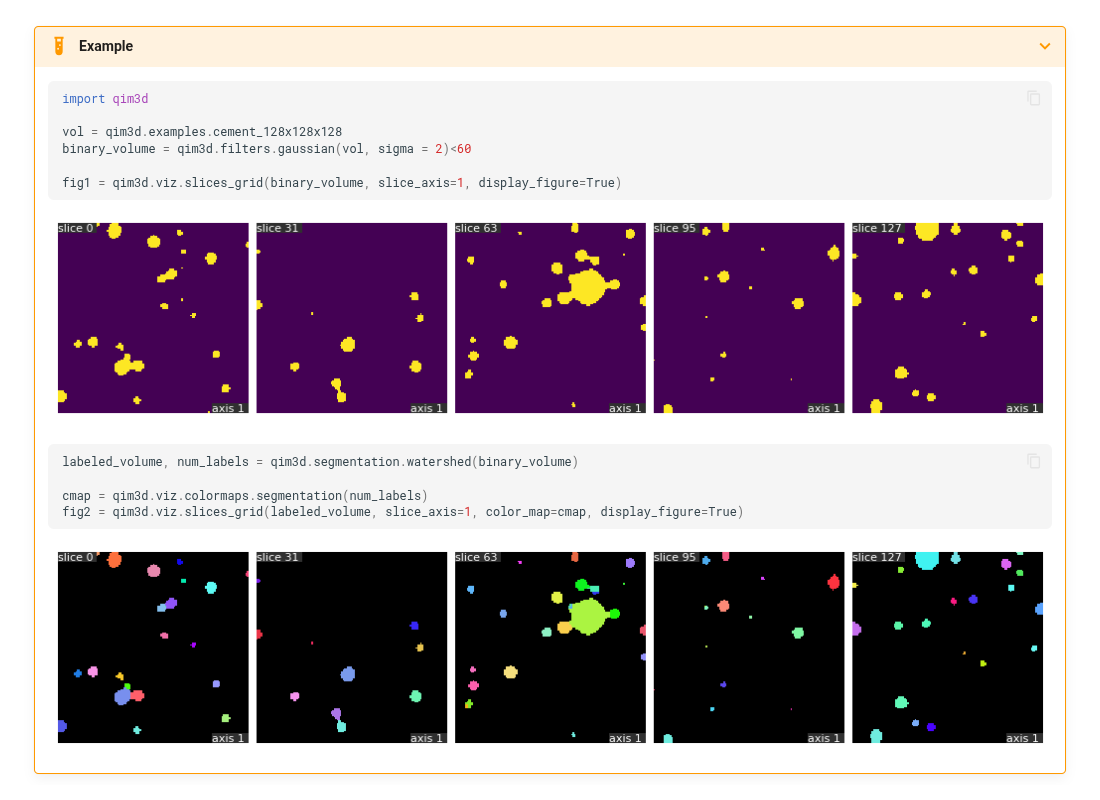Click the test tube icon beside Example

click(x=57, y=45)
